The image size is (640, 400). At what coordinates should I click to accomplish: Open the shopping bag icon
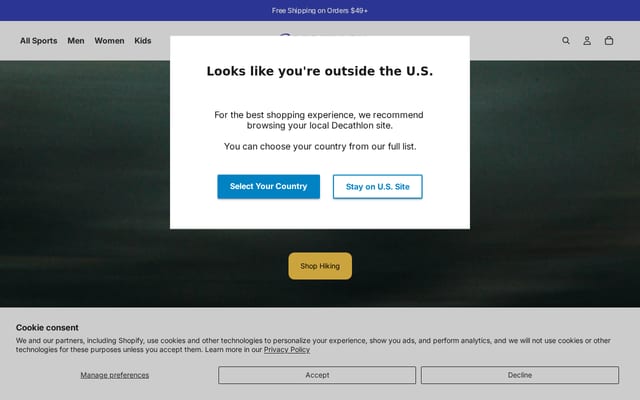pos(609,40)
